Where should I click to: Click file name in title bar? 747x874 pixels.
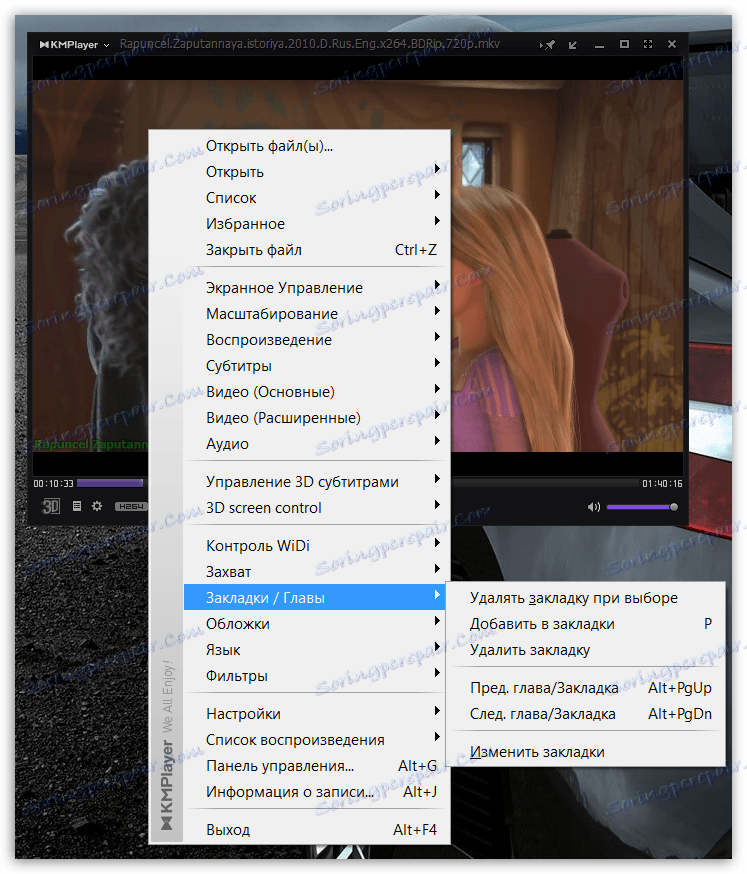(x=310, y=44)
